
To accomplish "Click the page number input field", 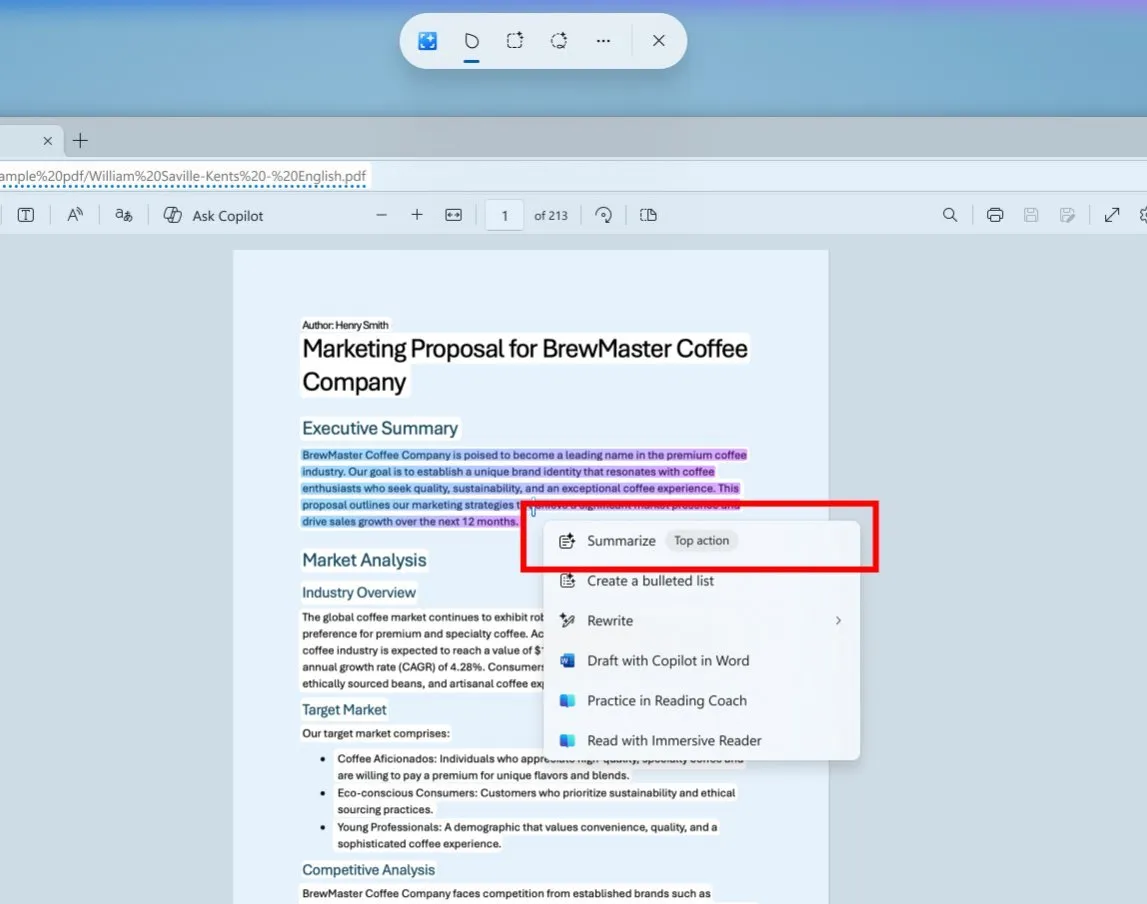I will (504, 214).
